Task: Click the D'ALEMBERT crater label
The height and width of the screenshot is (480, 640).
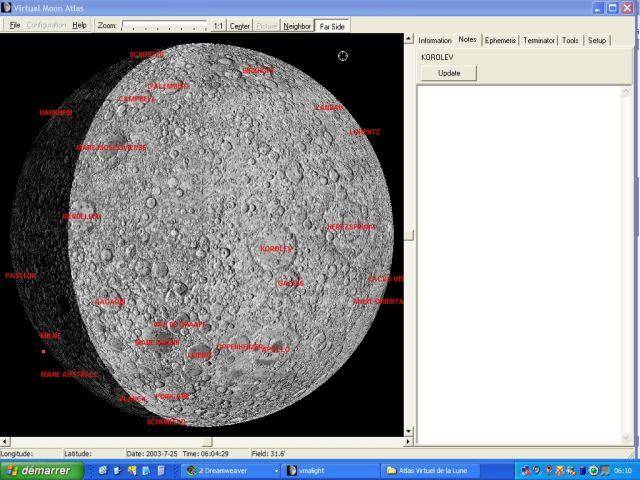Action: point(169,86)
